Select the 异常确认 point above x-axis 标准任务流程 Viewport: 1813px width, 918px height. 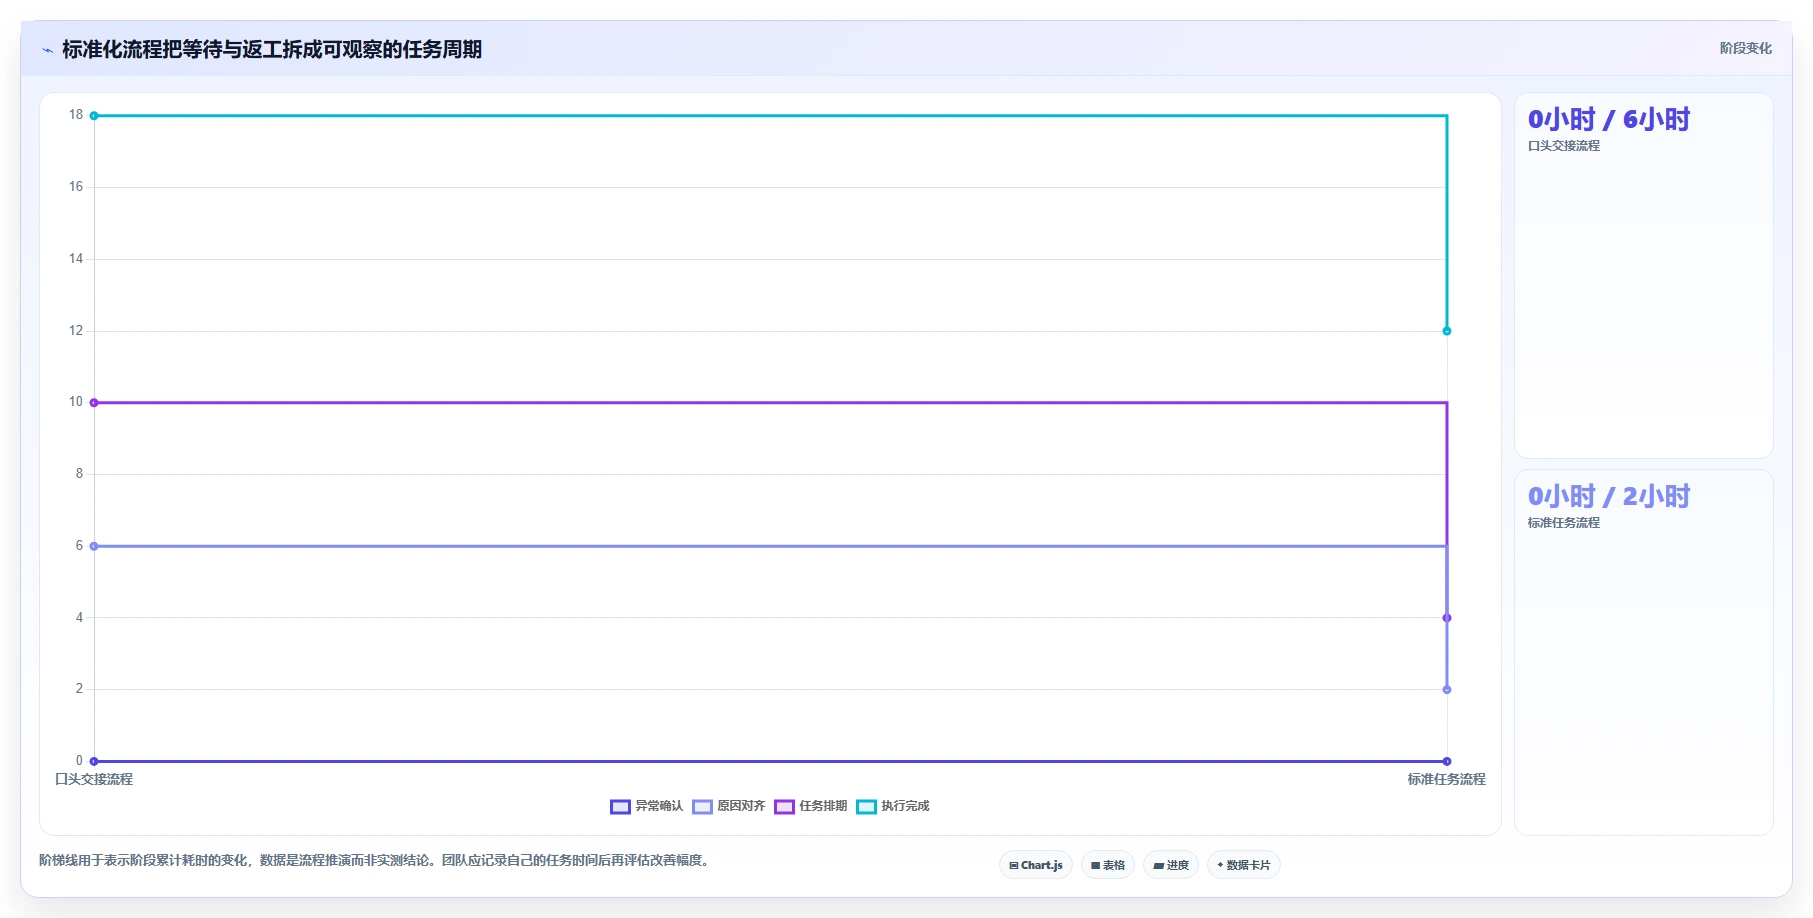(x=1447, y=761)
